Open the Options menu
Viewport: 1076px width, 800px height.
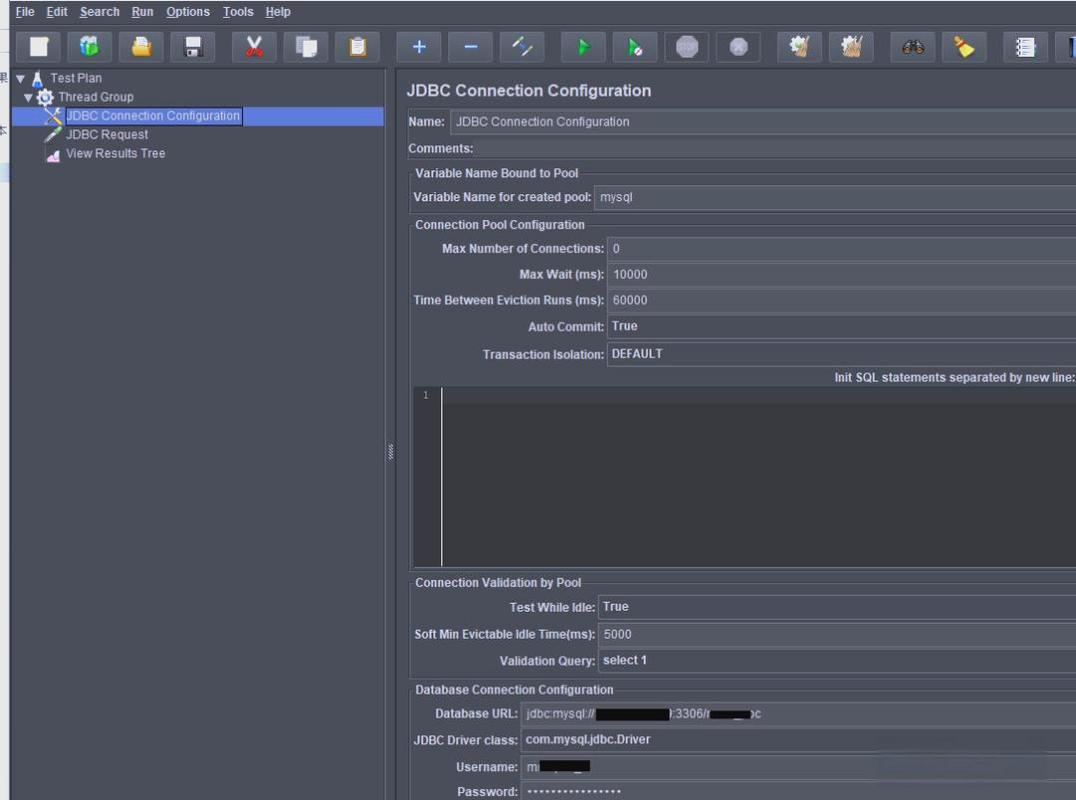click(x=188, y=12)
